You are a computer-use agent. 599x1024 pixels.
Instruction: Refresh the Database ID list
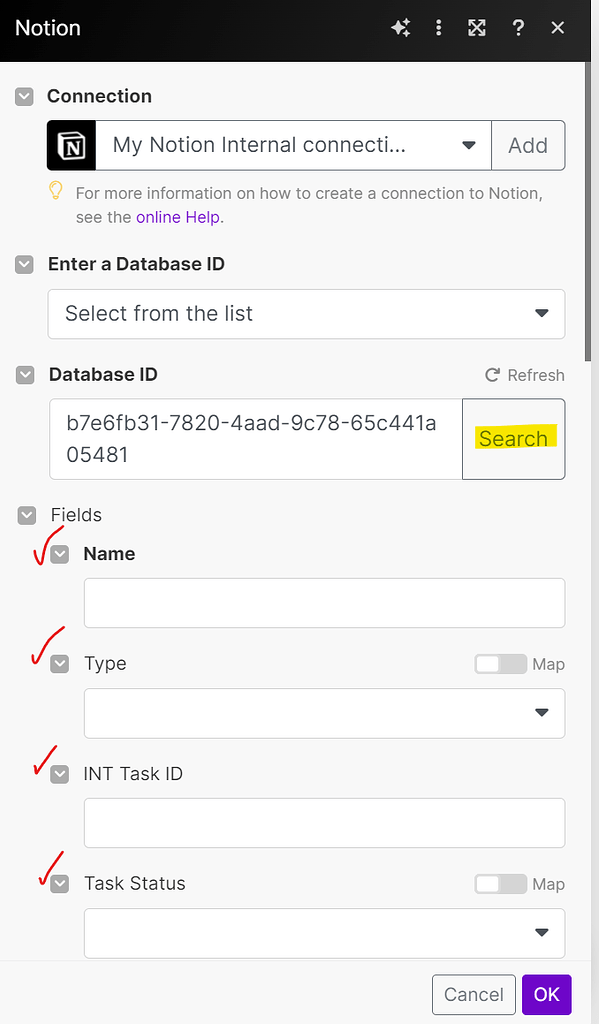coord(525,375)
